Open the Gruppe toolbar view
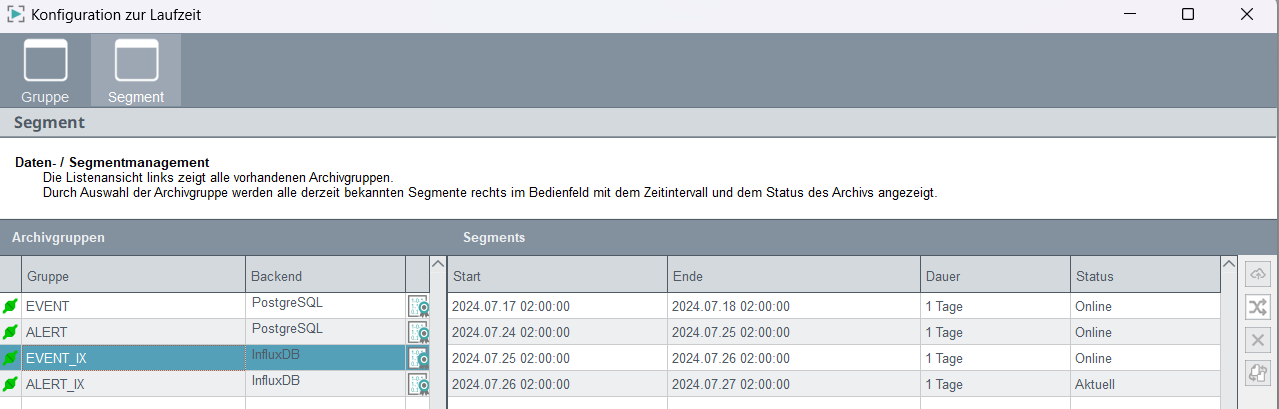Viewport: 1279px width, 409px height. point(45,70)
